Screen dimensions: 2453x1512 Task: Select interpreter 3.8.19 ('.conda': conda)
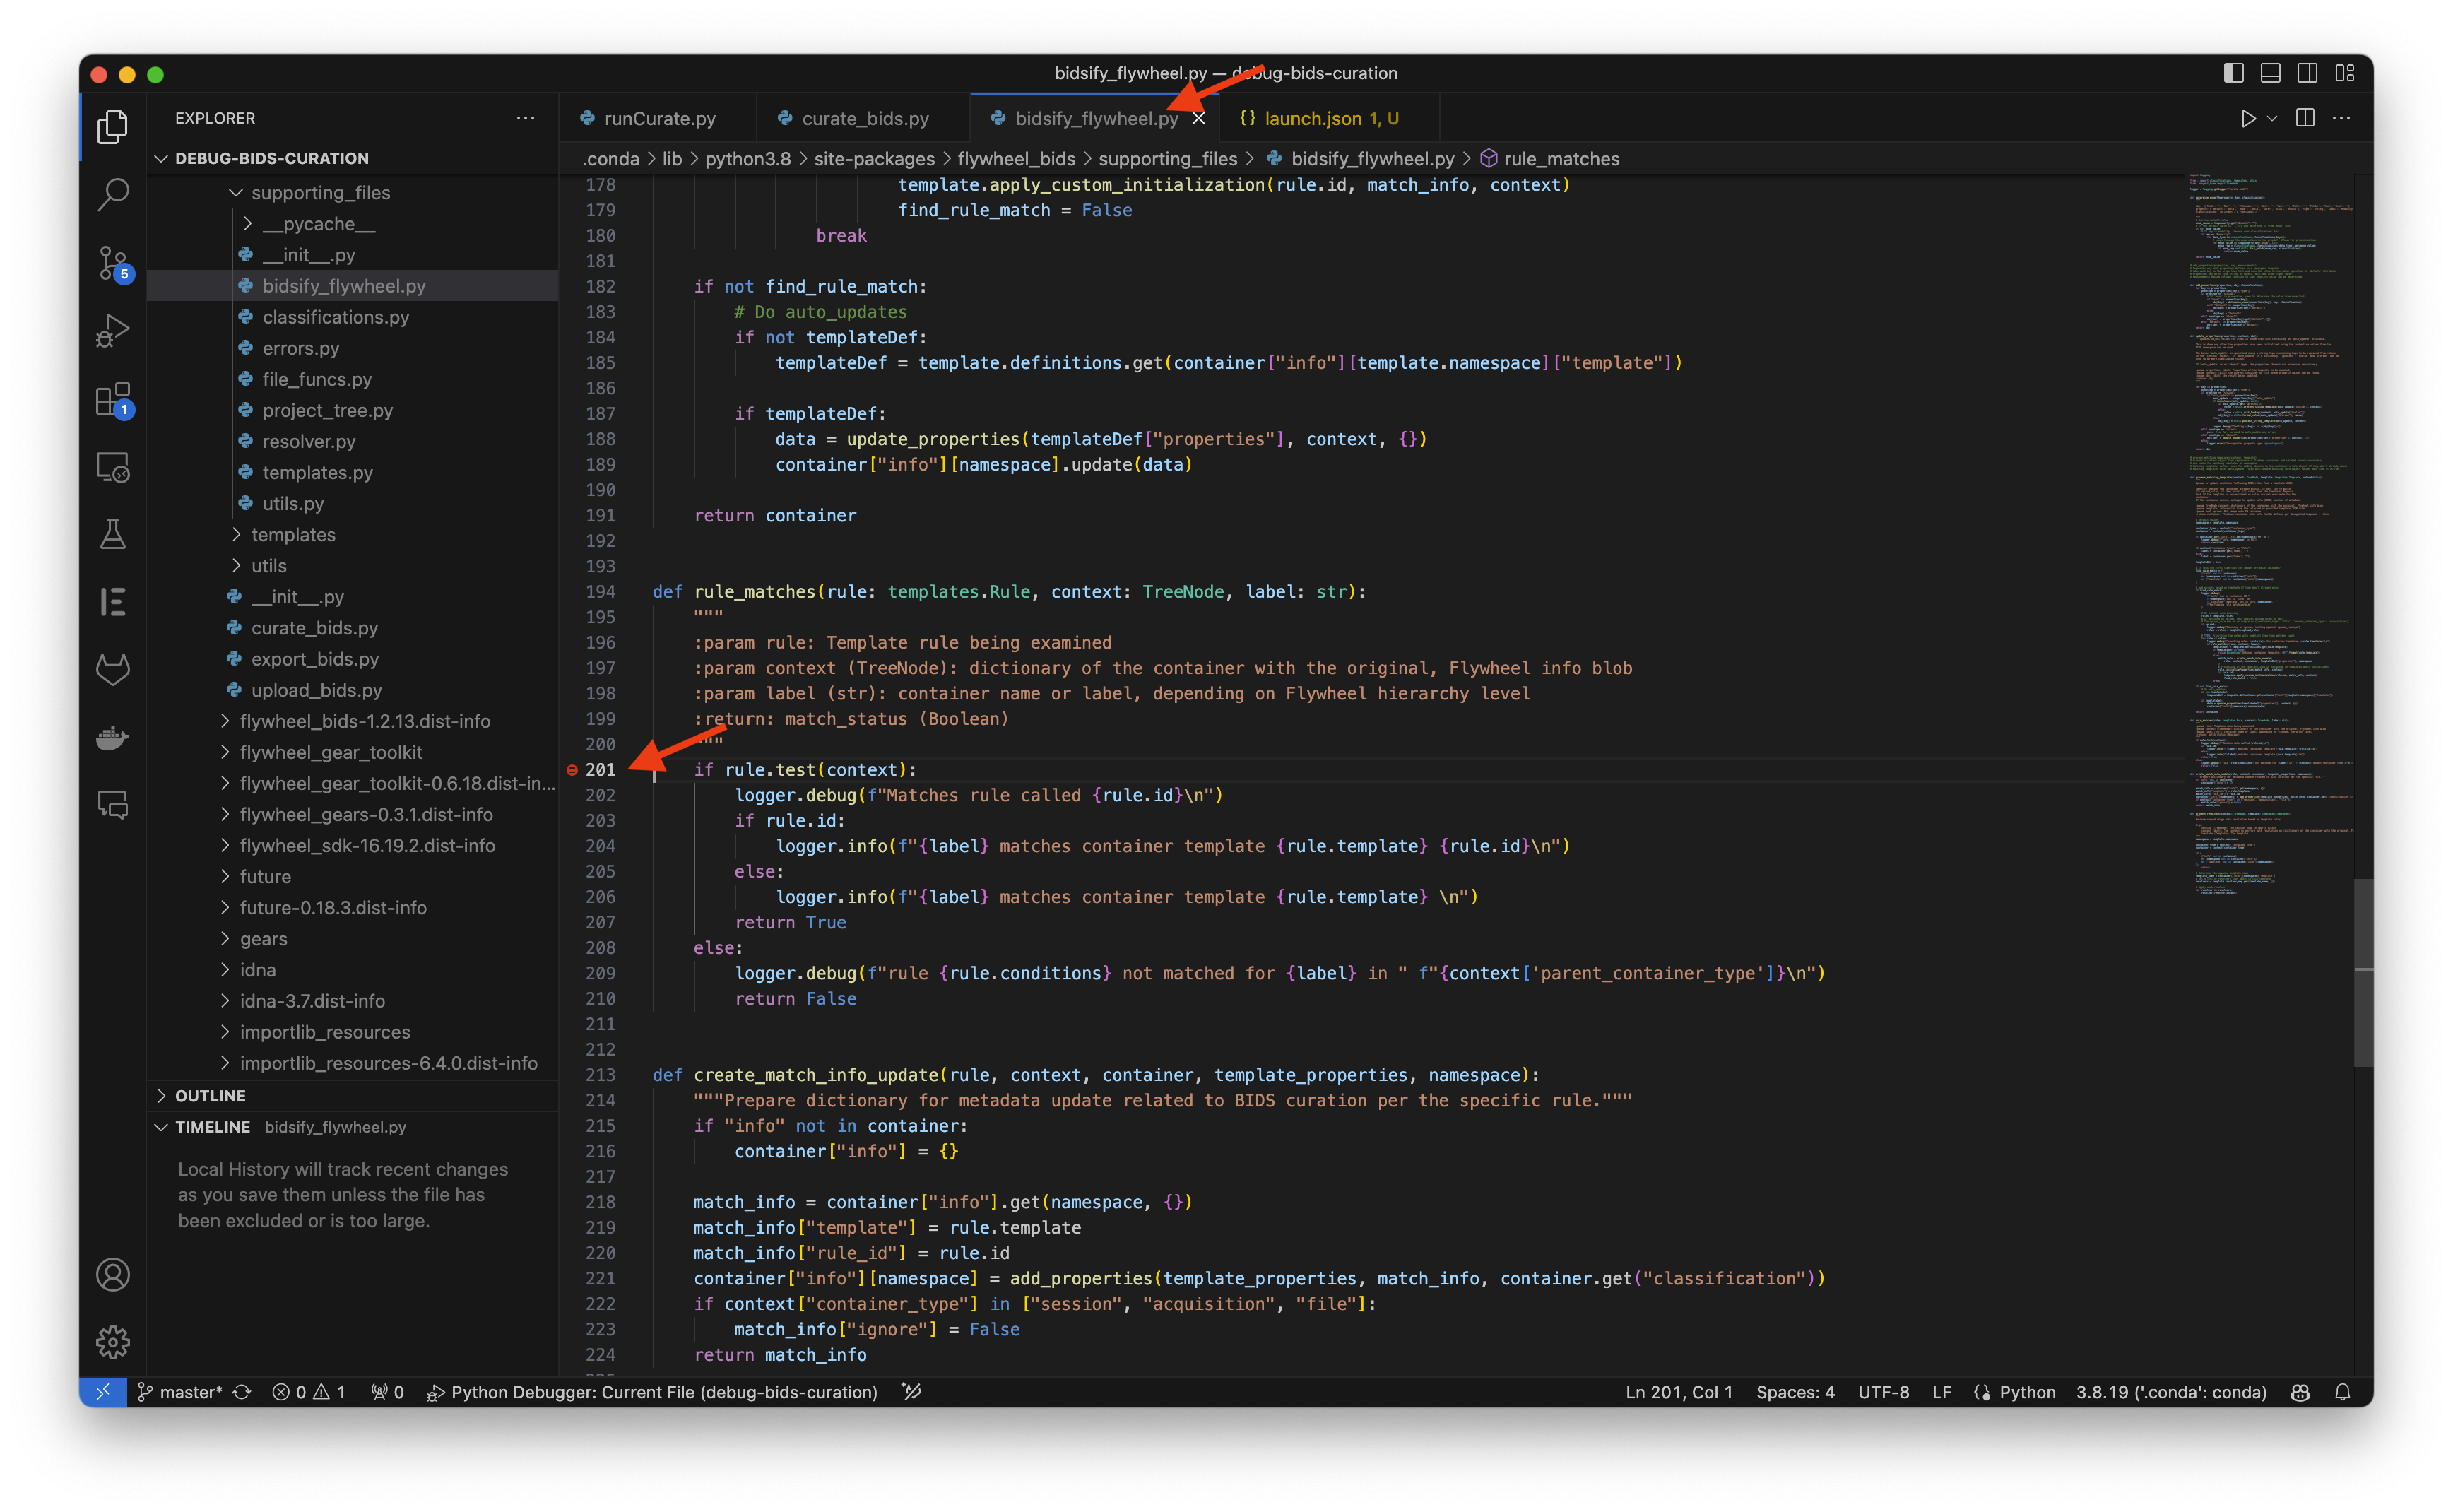pos(2170,1392)
